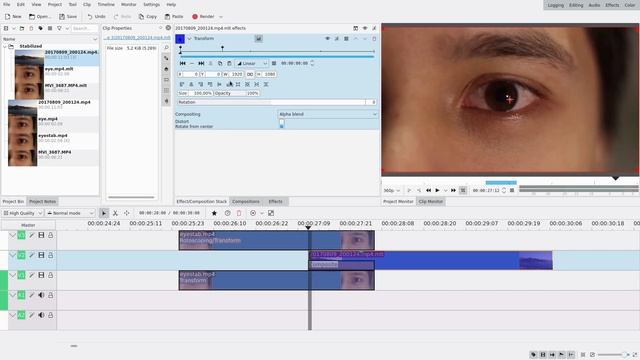Click the Rotation slider bar

(x=276, y=102)
